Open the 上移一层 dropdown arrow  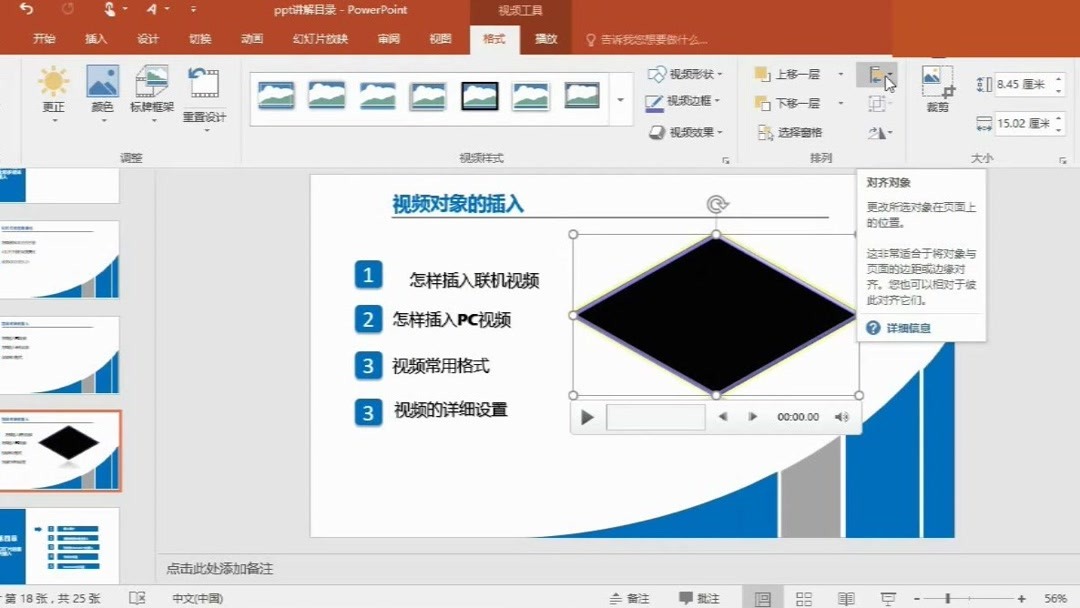(x=839, y=73)
